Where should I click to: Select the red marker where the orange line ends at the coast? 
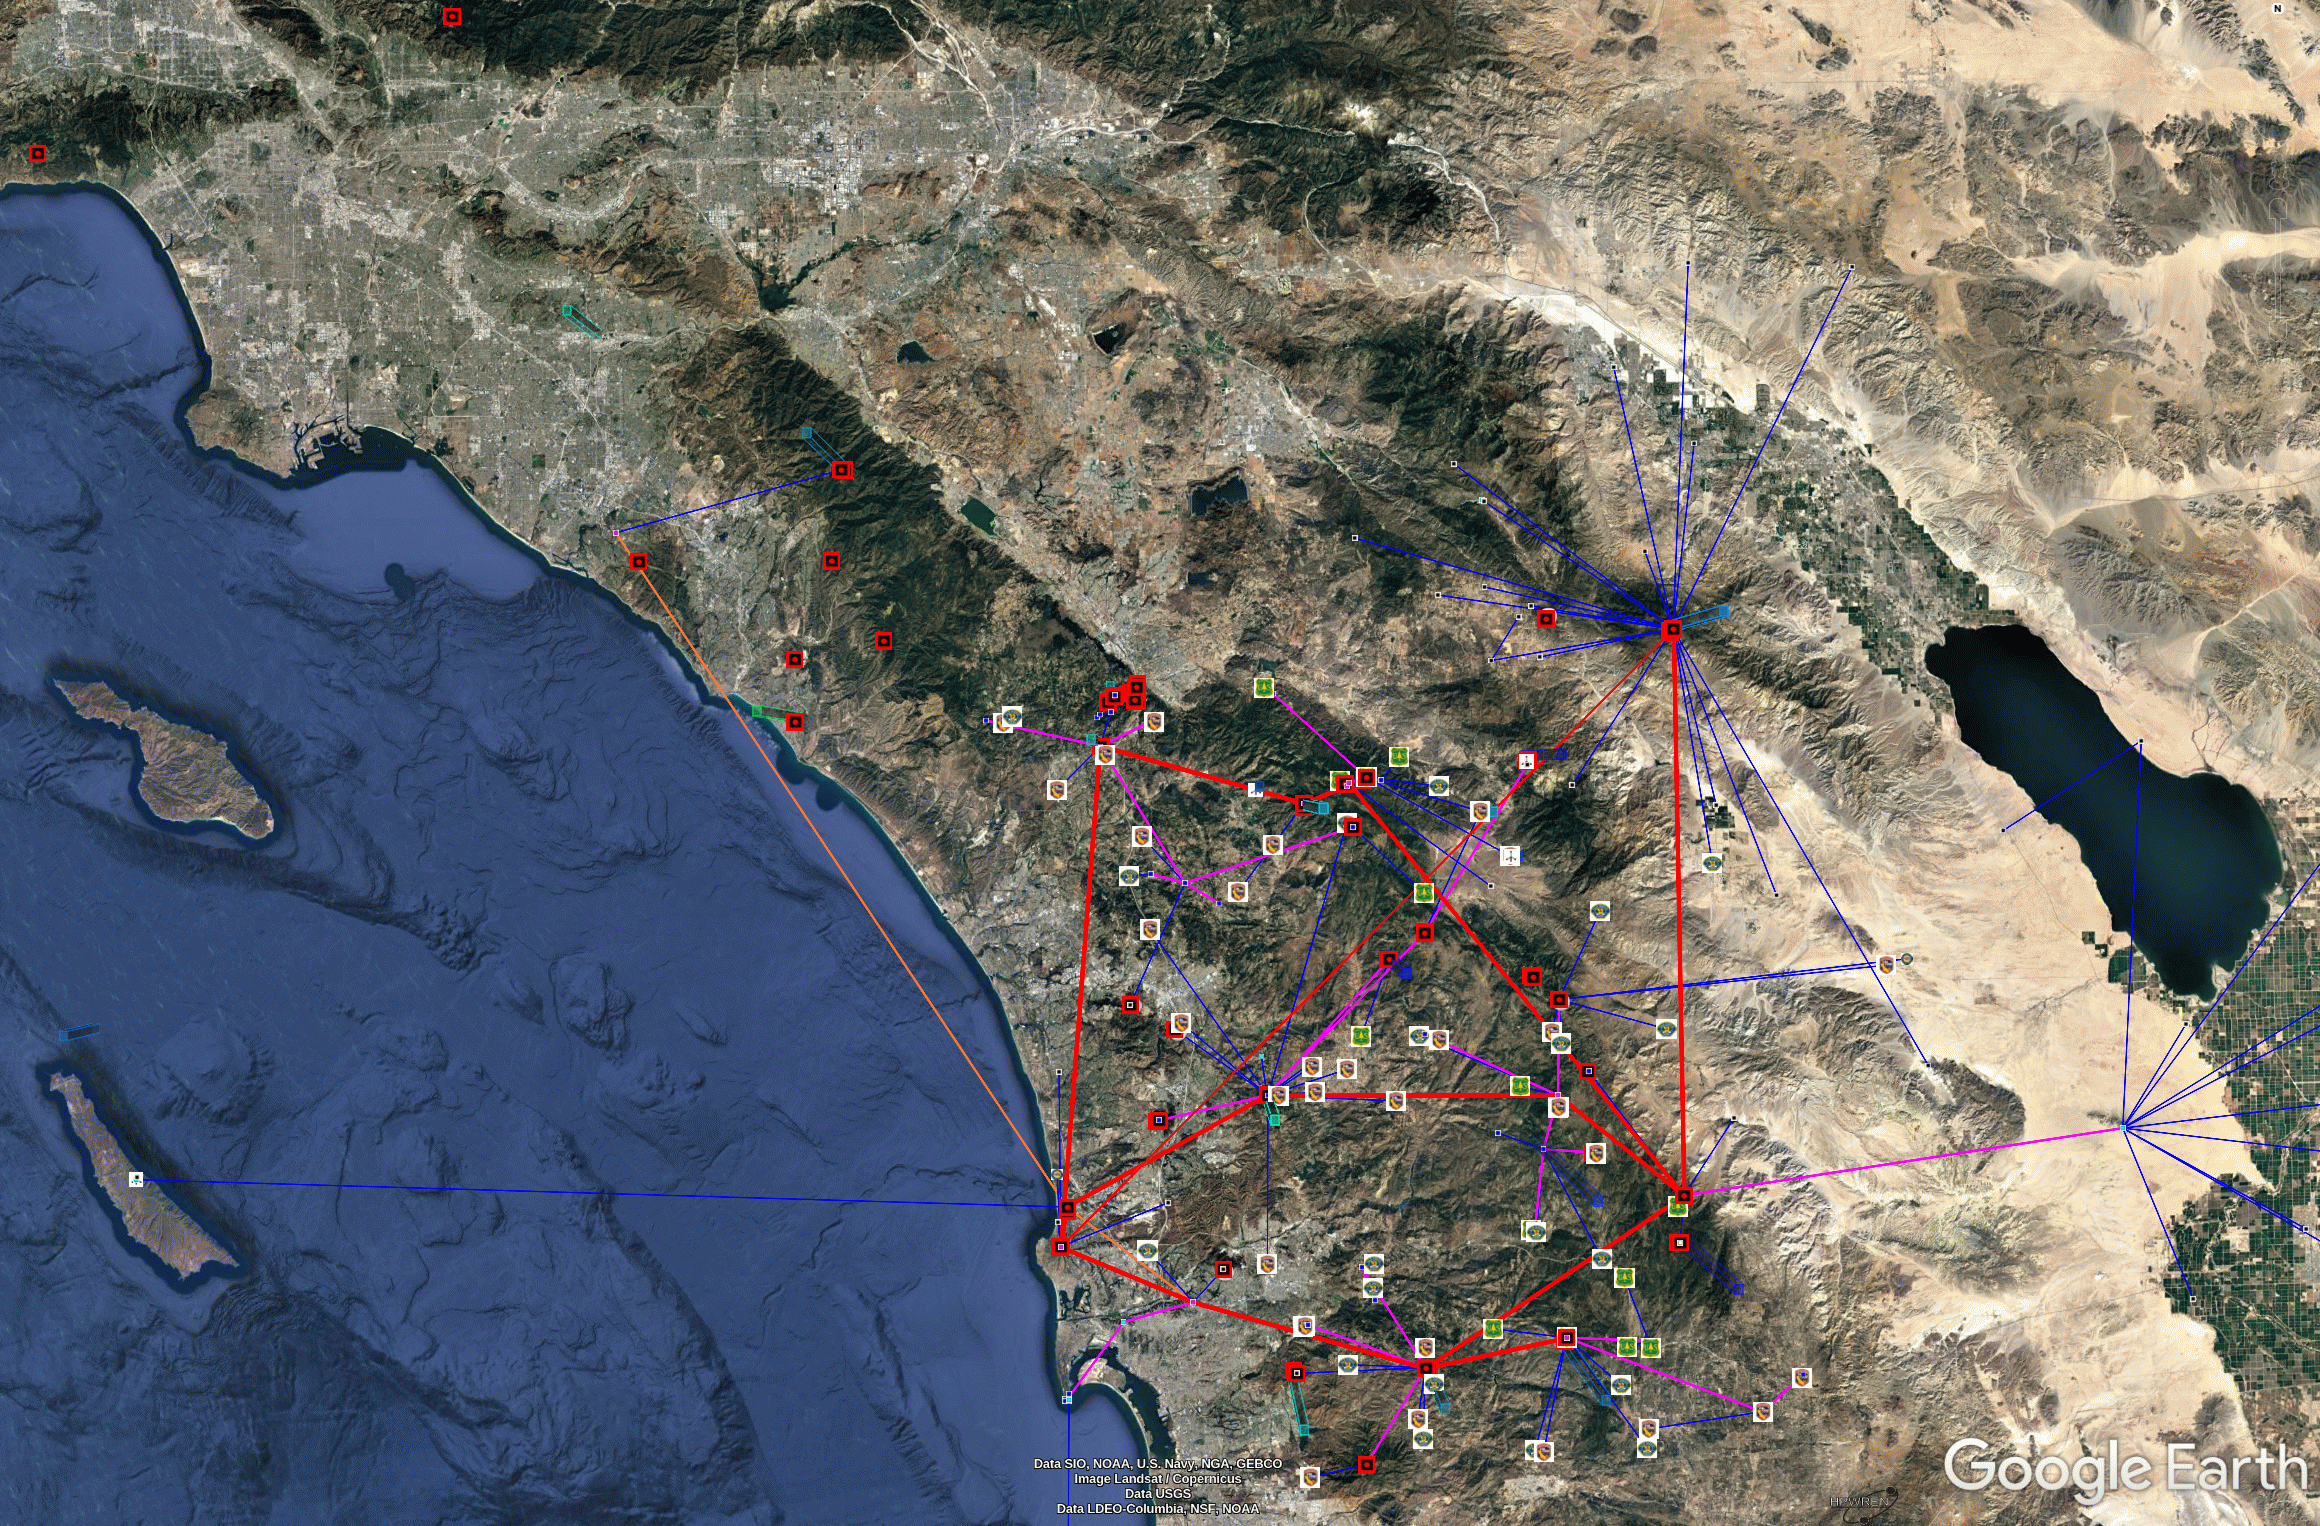1067,1208
